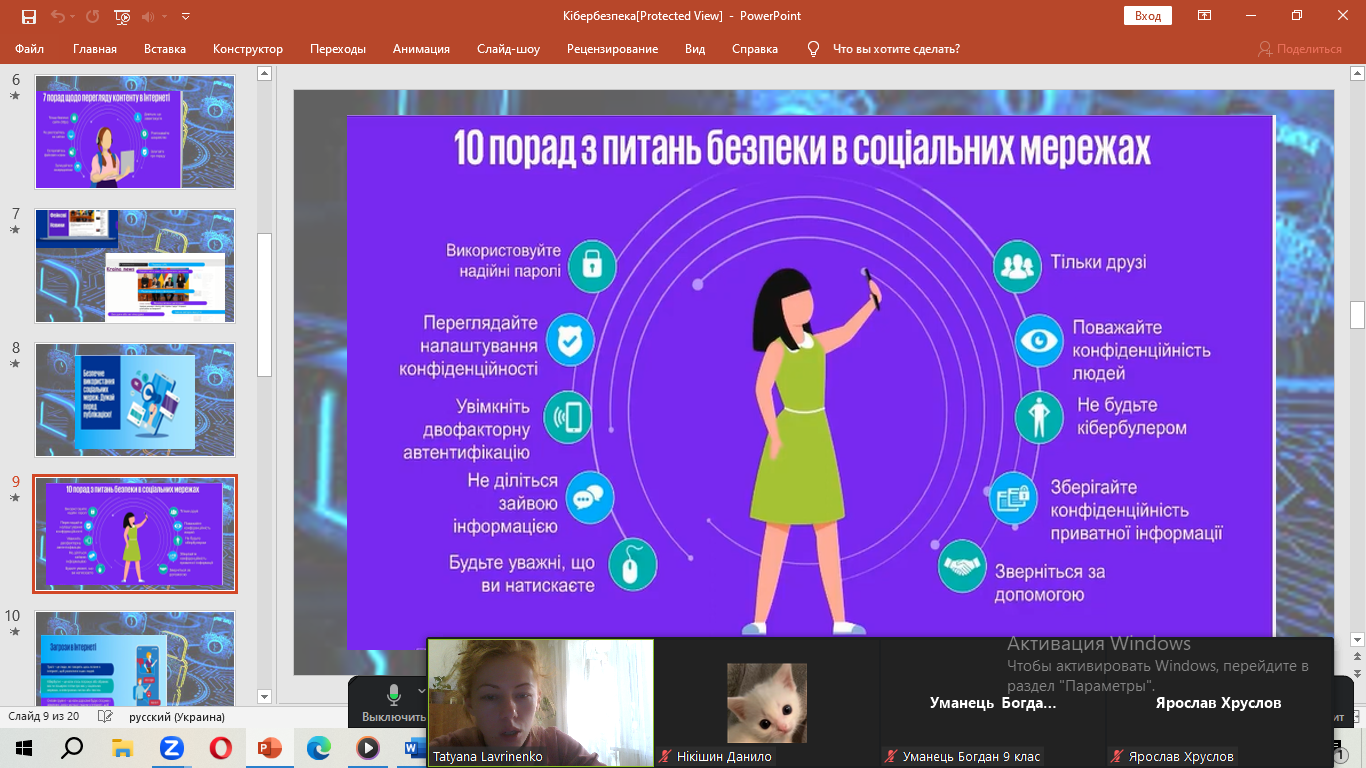Switch to Слайд-шоу tab

coord(508,48)
